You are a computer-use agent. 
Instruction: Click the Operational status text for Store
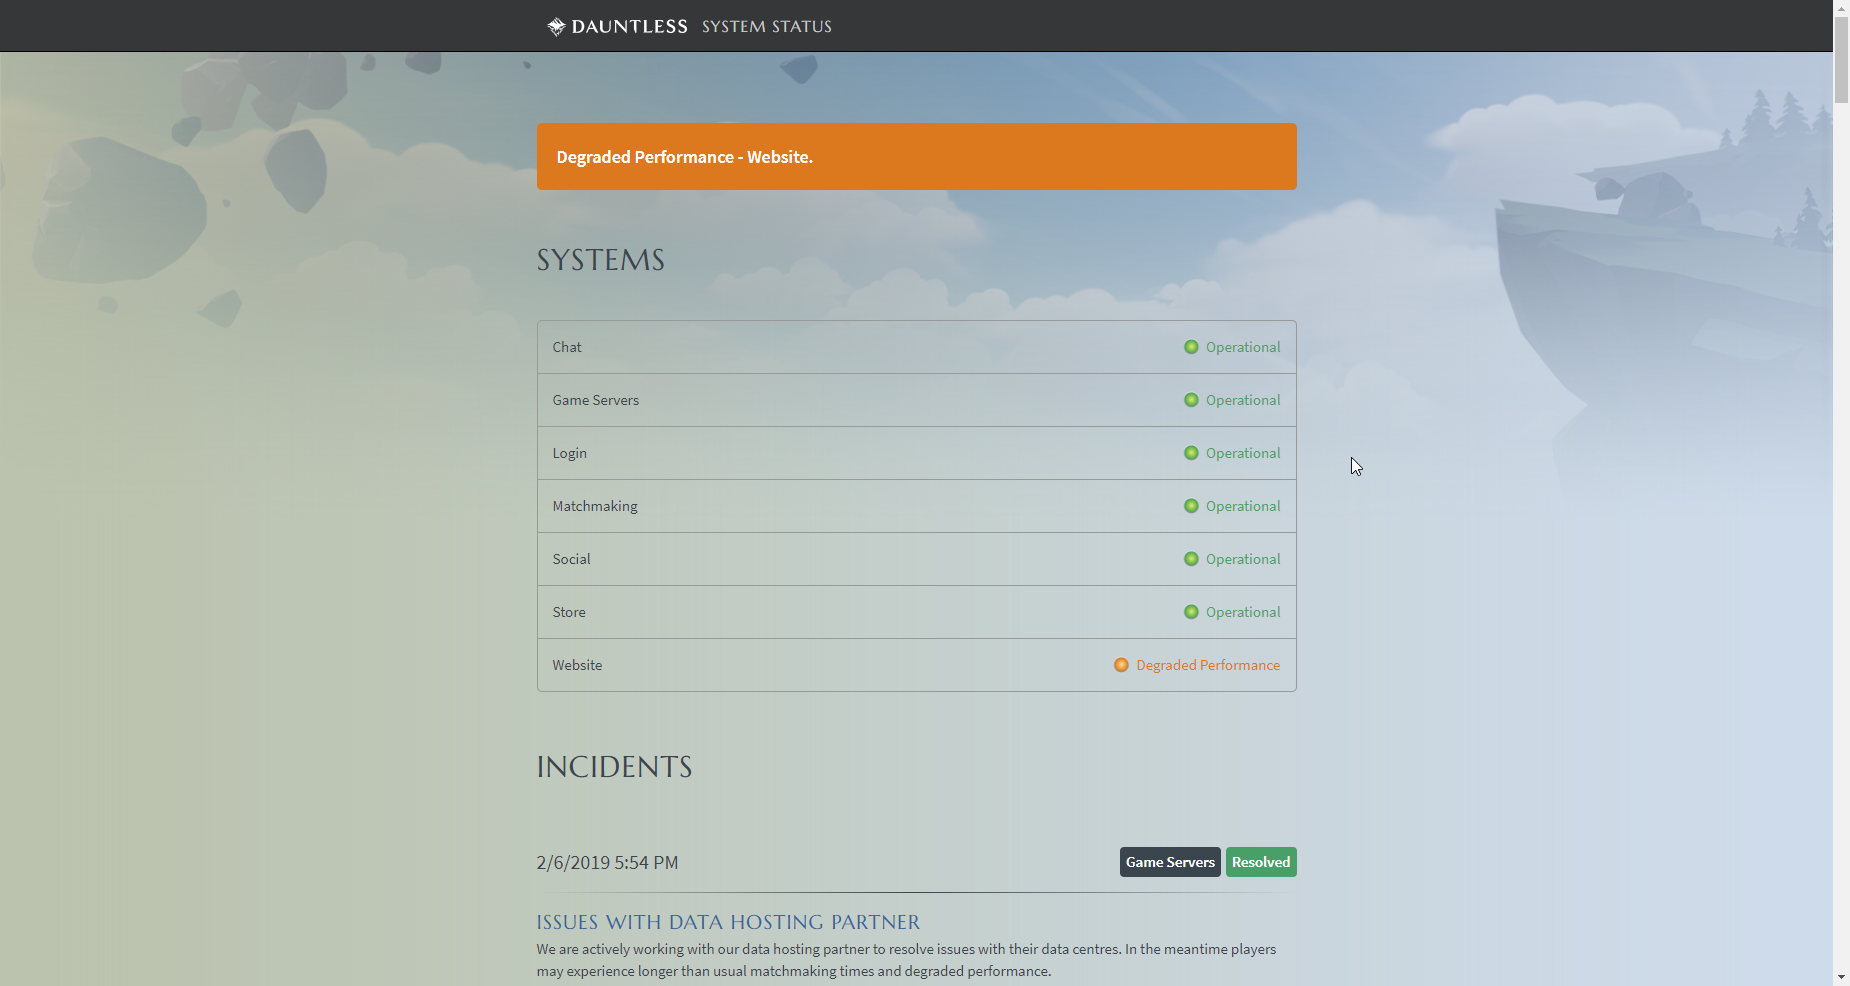[1243, 612]
